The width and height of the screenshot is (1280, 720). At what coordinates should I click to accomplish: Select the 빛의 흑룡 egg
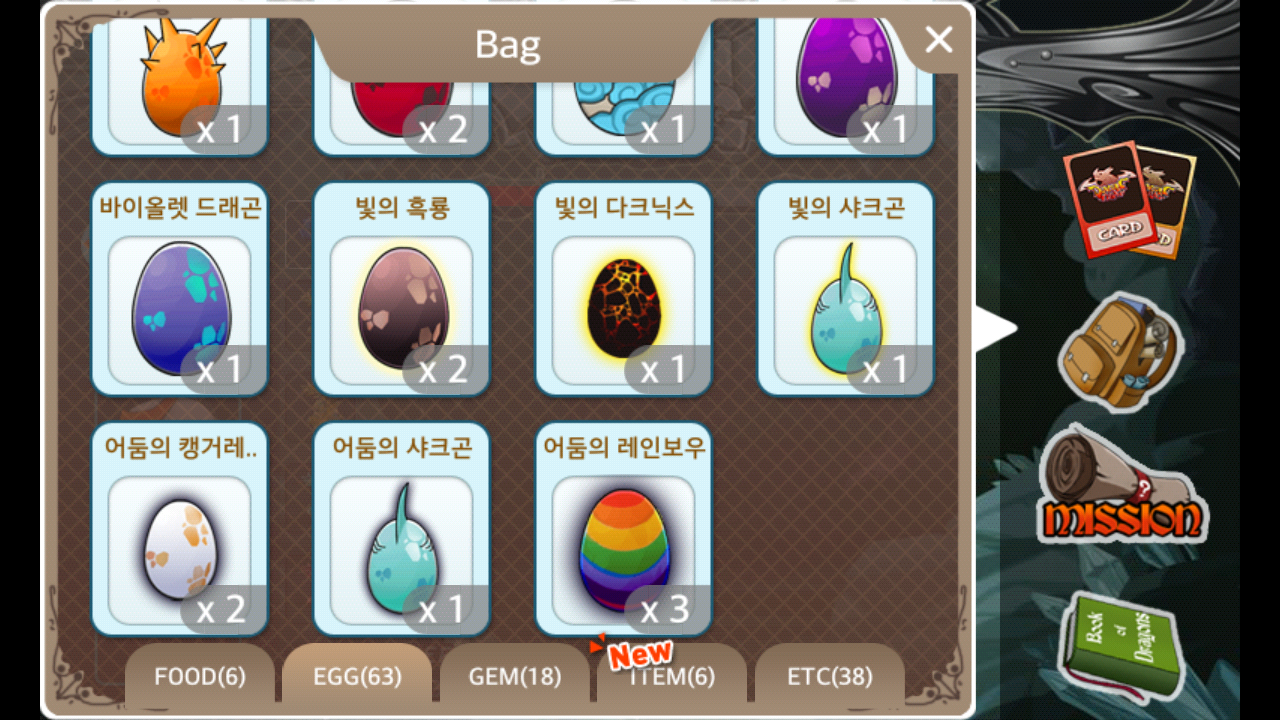402,289
